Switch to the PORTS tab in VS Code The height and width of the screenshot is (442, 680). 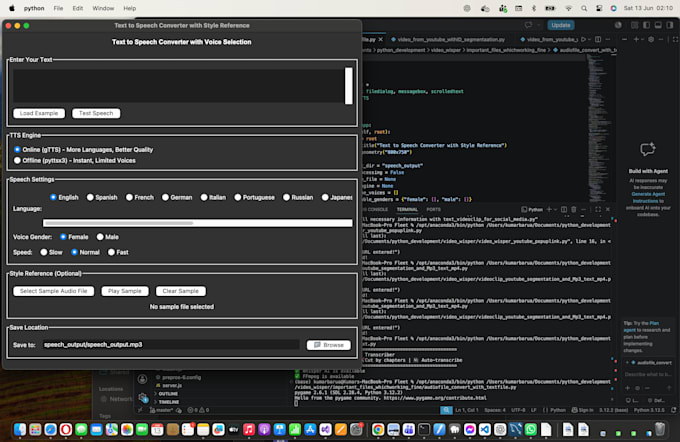(433, 210)
